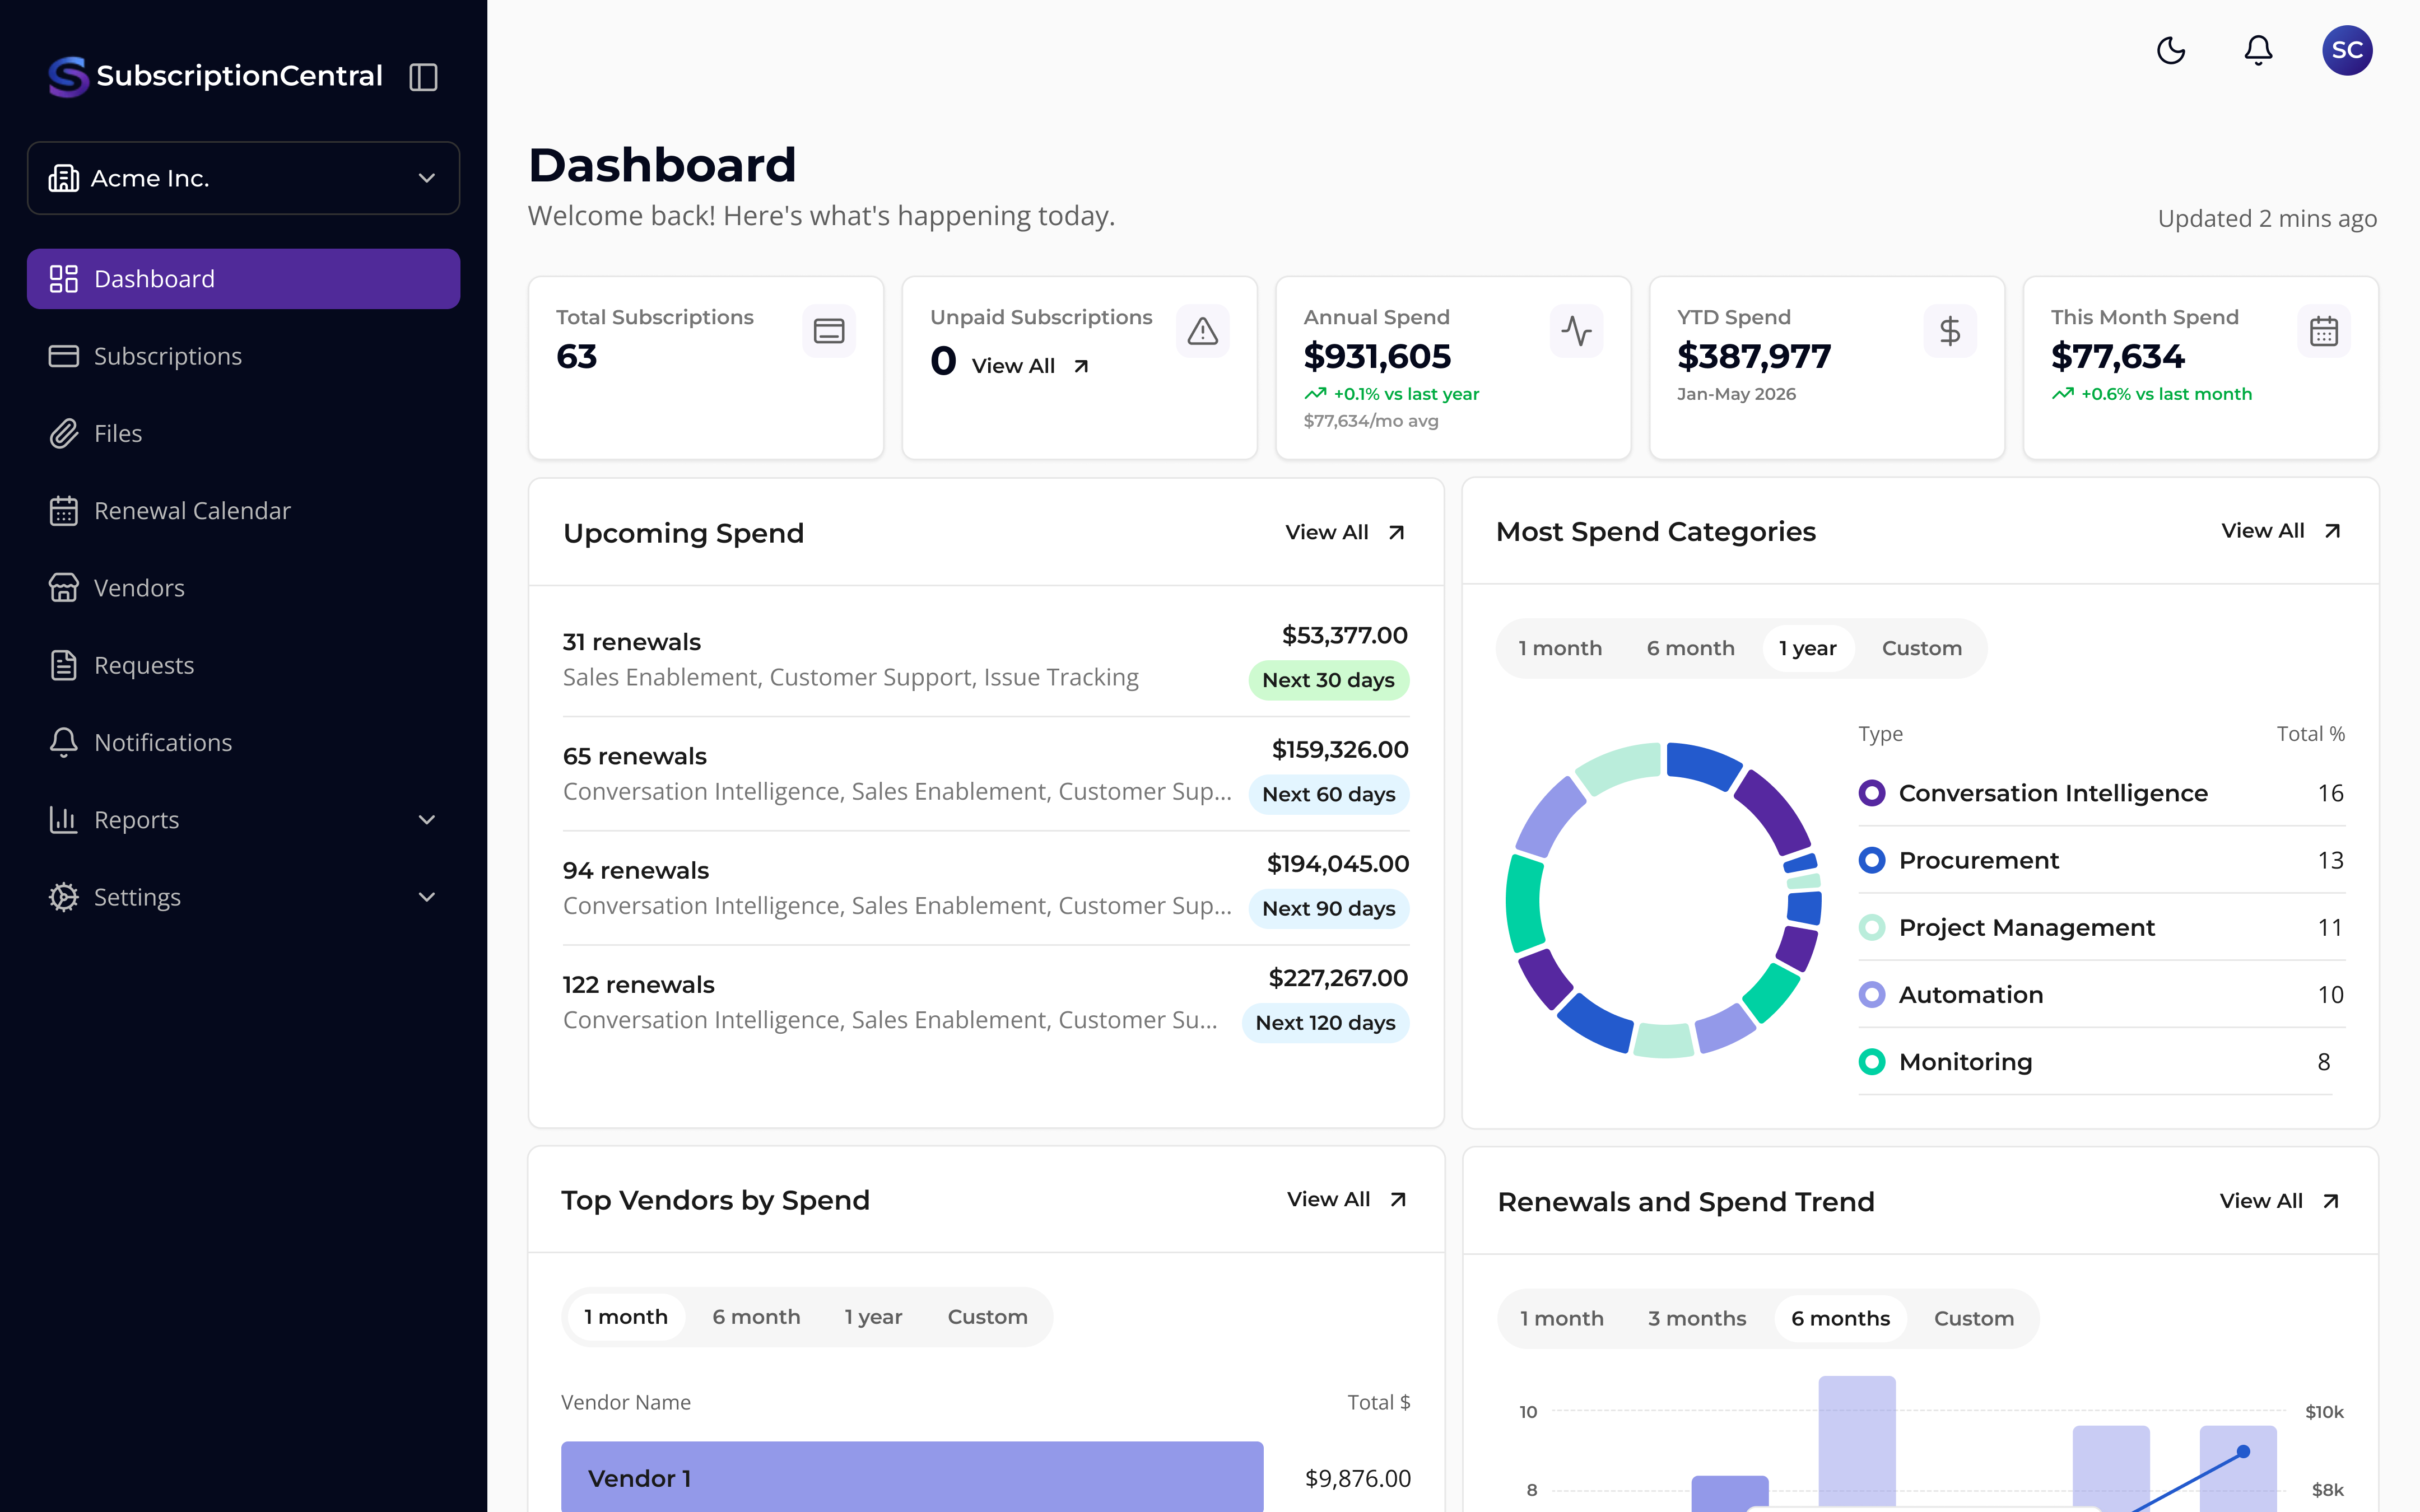Click the Files paperclip icon
Screen dimensions: 2420x1512
(x=64, y=433)
